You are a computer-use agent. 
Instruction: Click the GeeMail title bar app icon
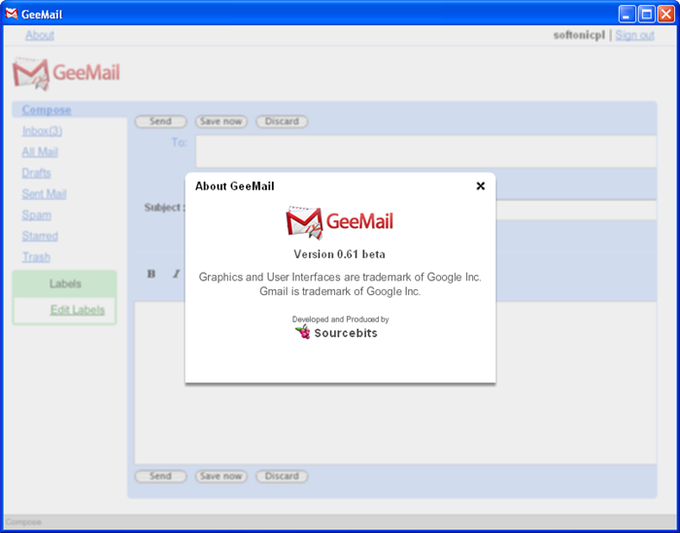tap(11, 14)
